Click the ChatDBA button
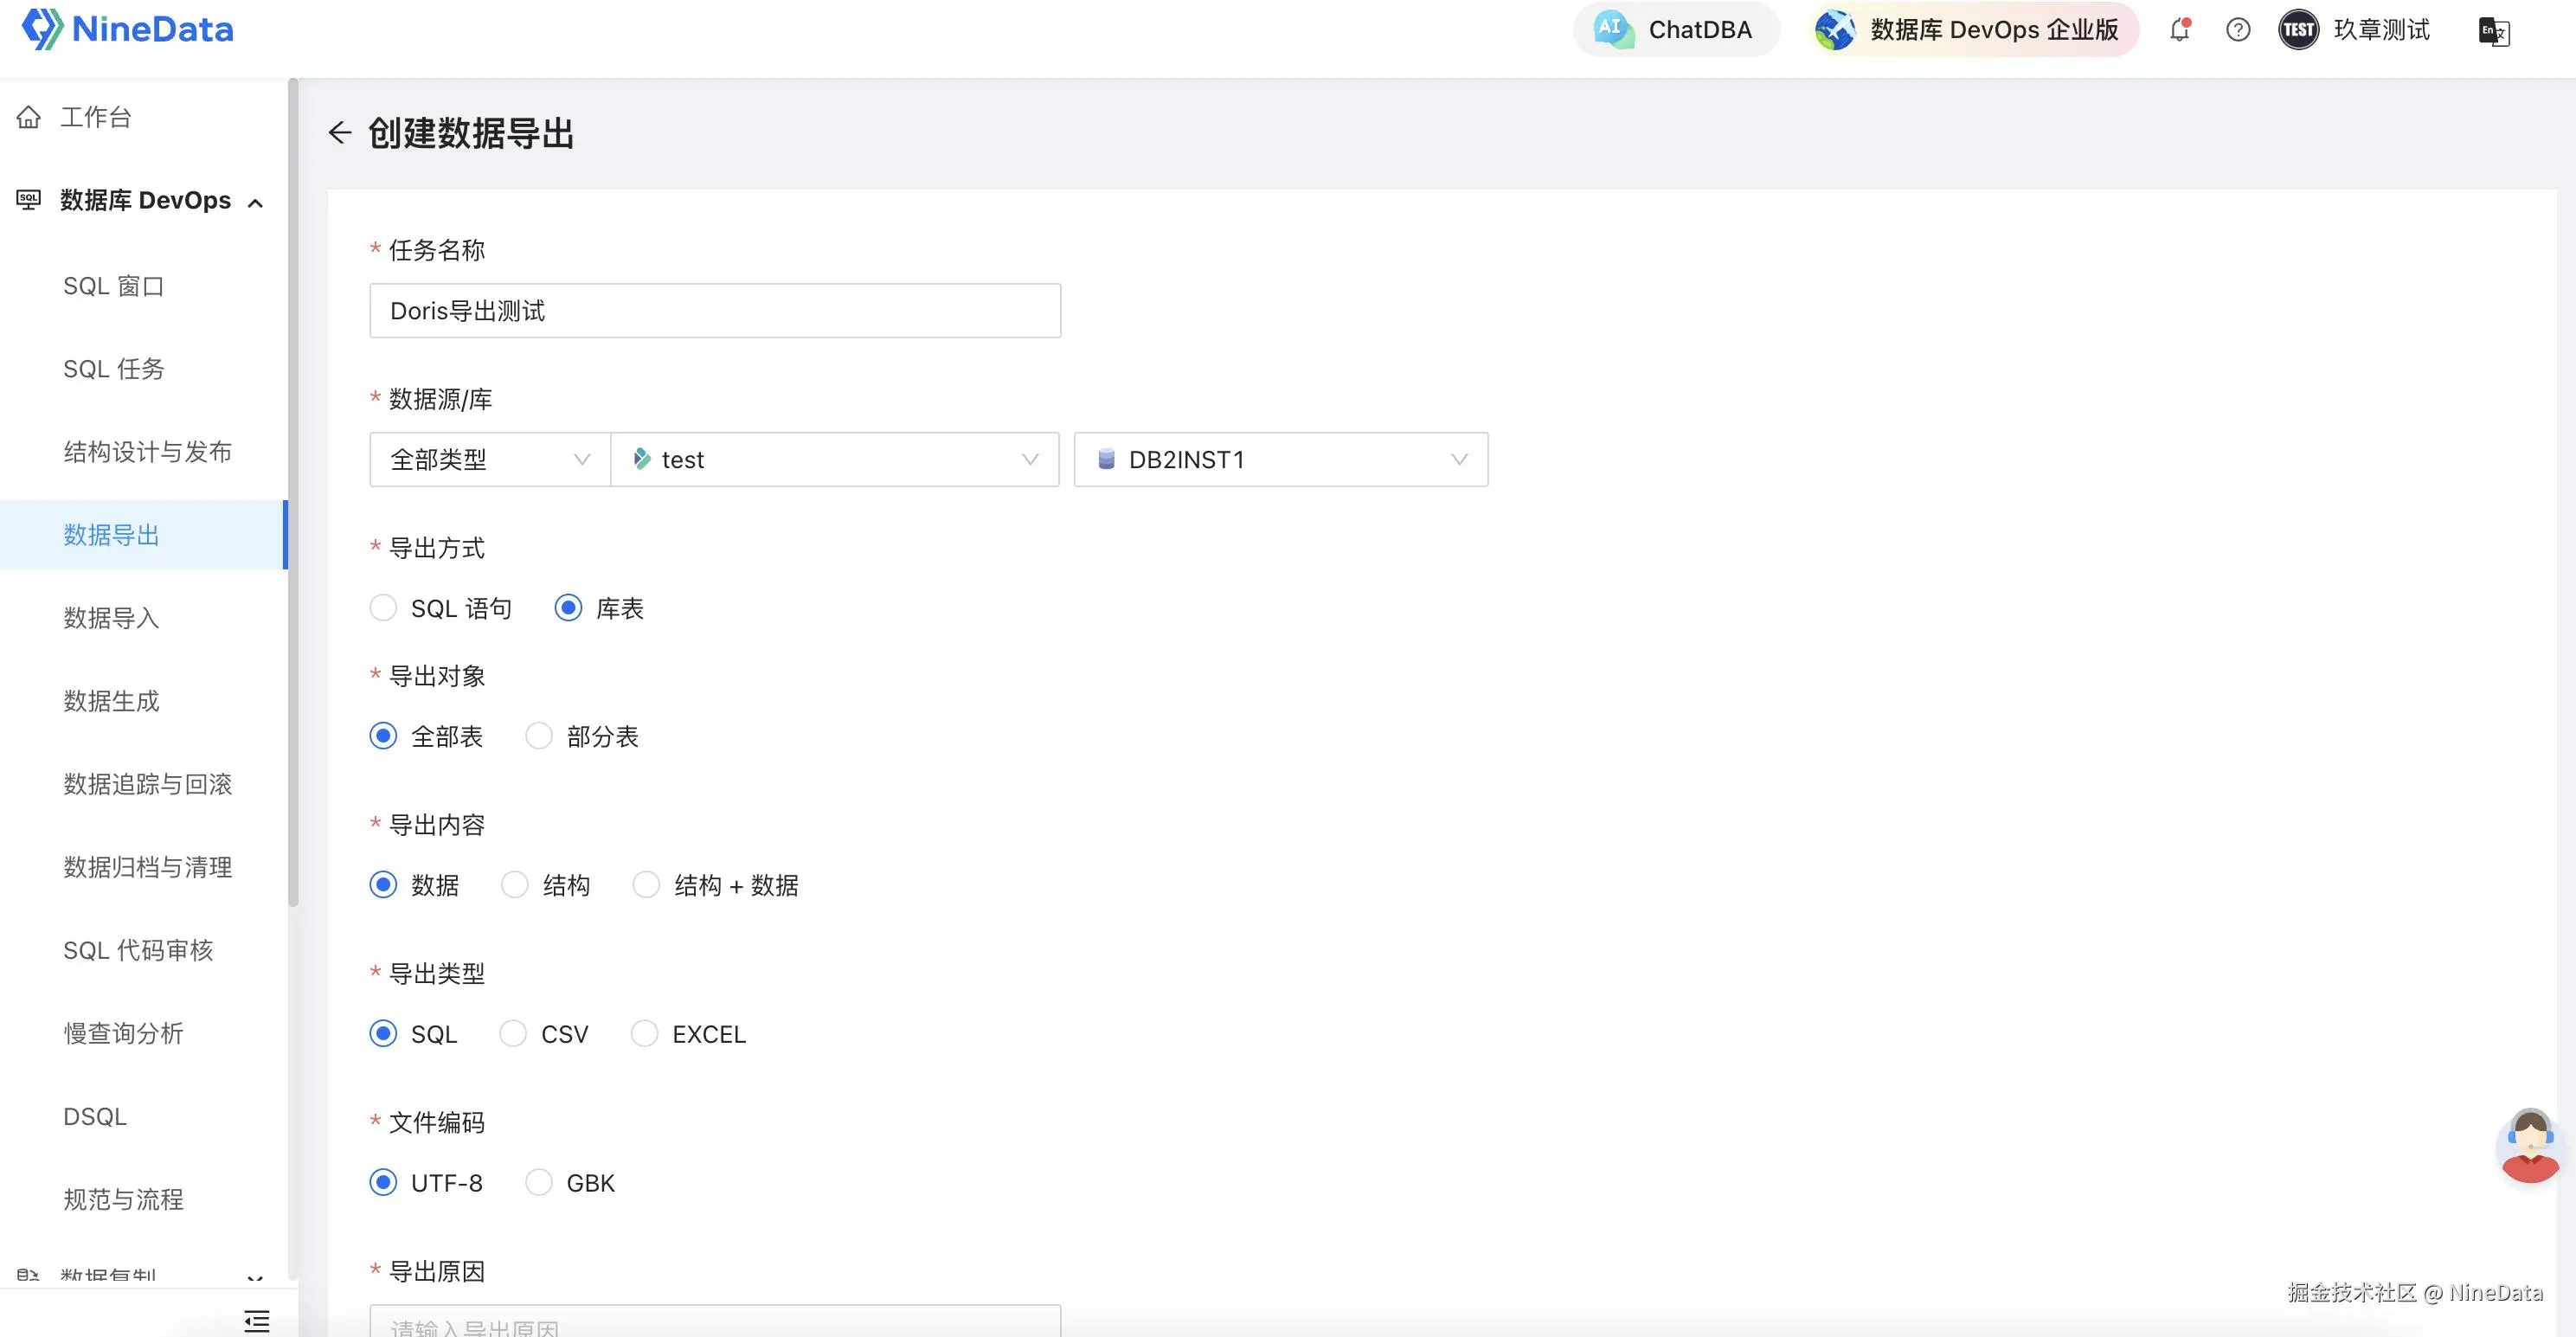This screenshot has height=1337, width=2576. [x=1676, y=30]
